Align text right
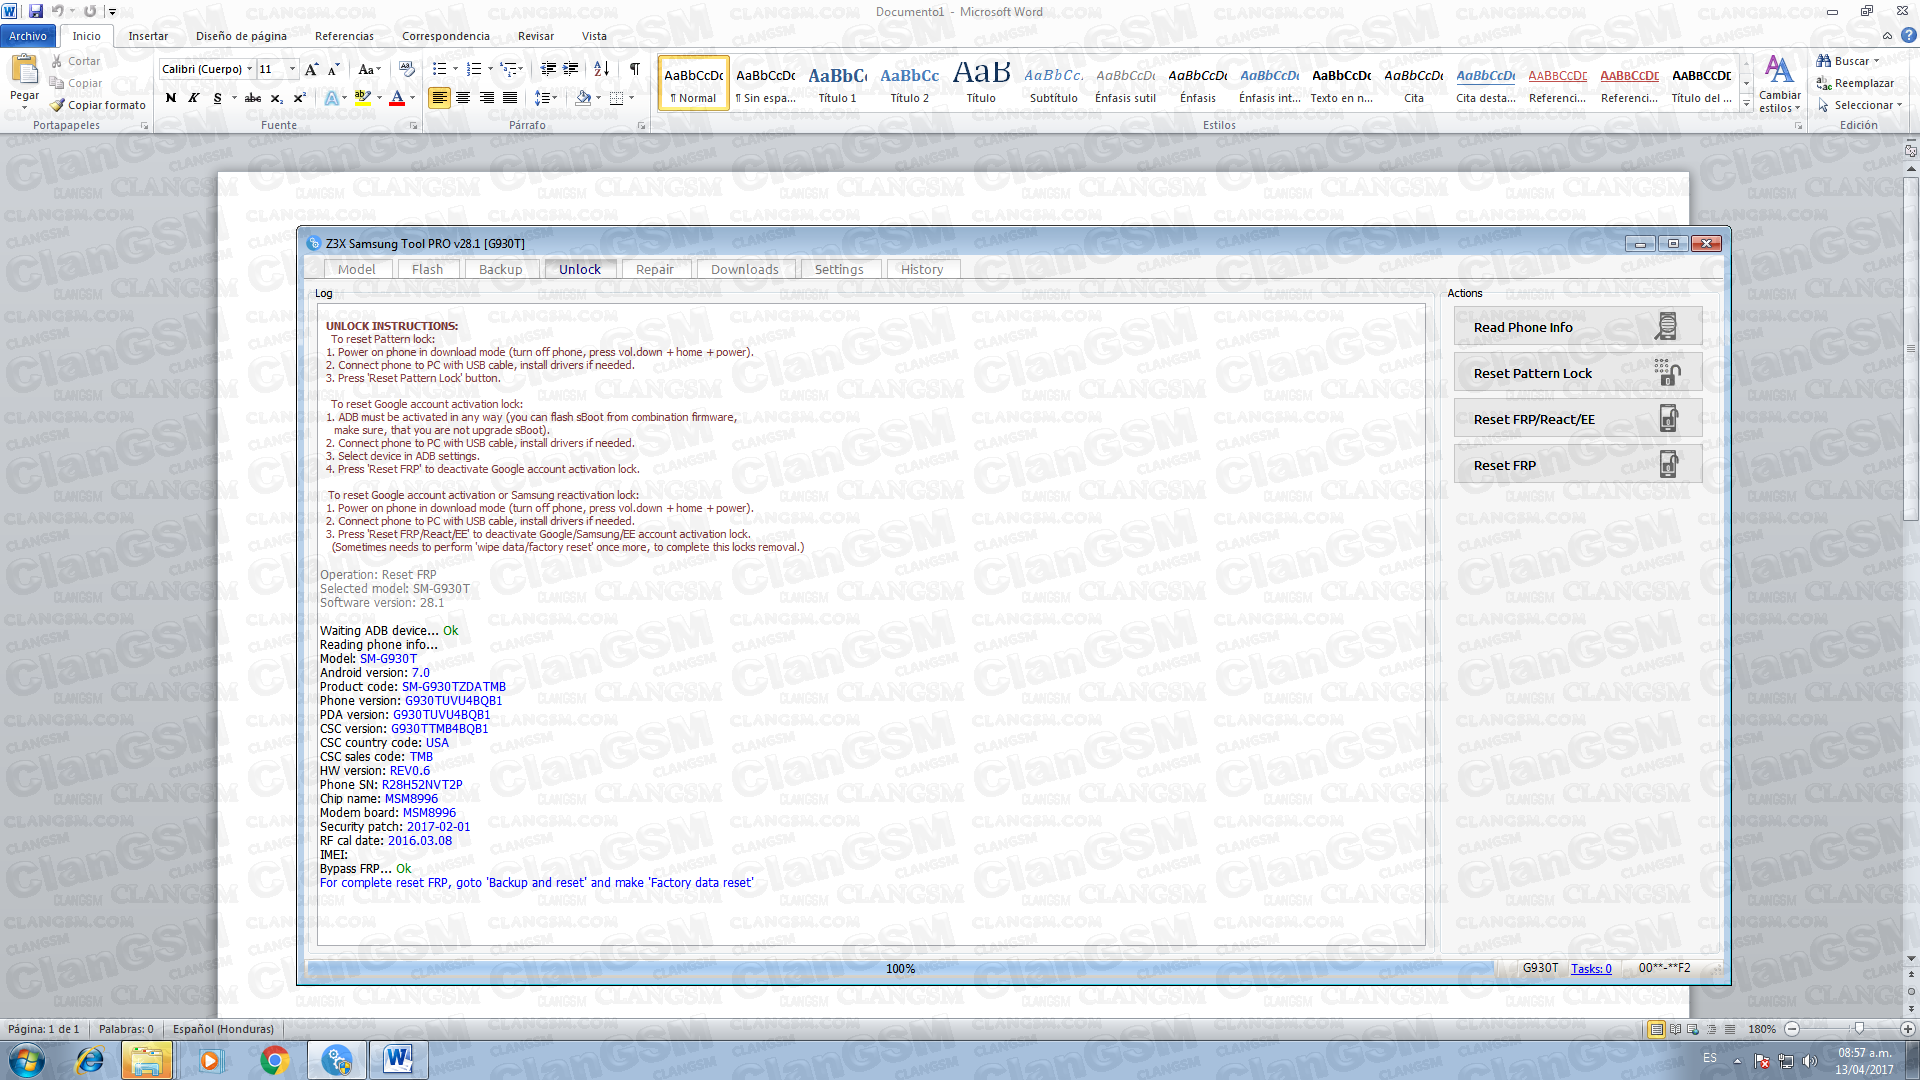This screenshot has height=1080, width=1920. coord(486,98)
